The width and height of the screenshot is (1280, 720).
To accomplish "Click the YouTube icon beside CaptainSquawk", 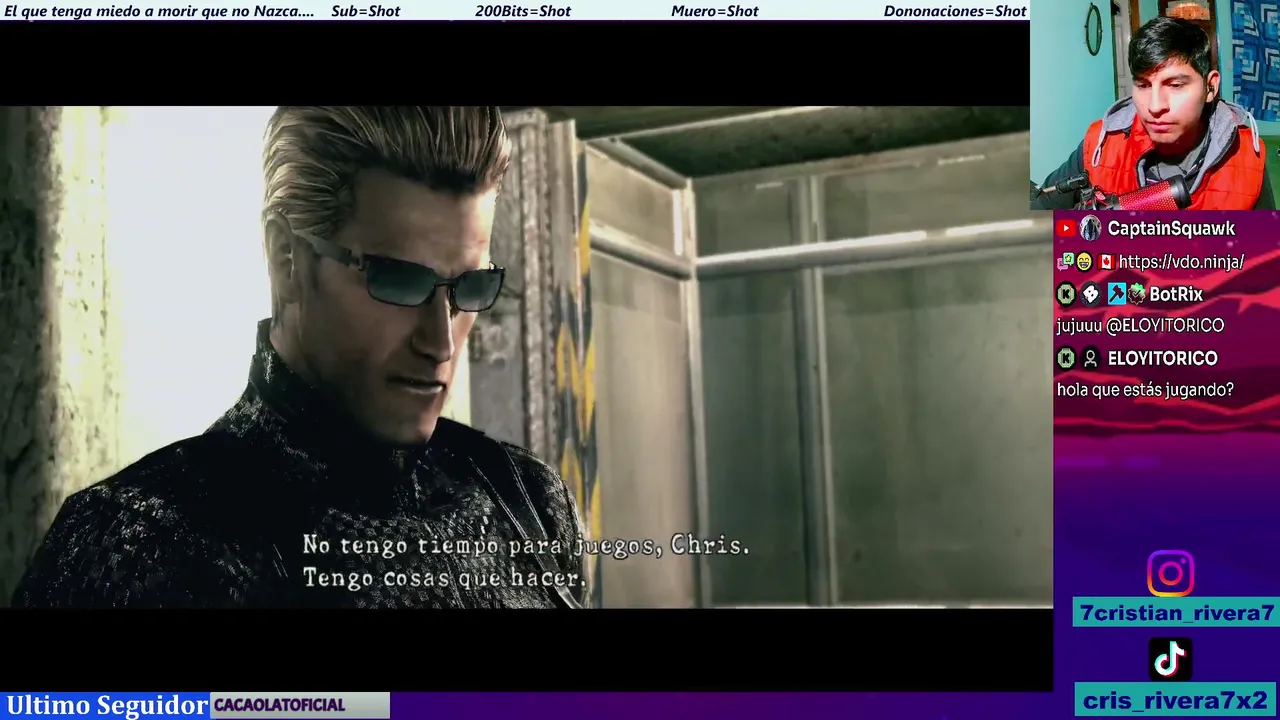I will pos(1066,229).
